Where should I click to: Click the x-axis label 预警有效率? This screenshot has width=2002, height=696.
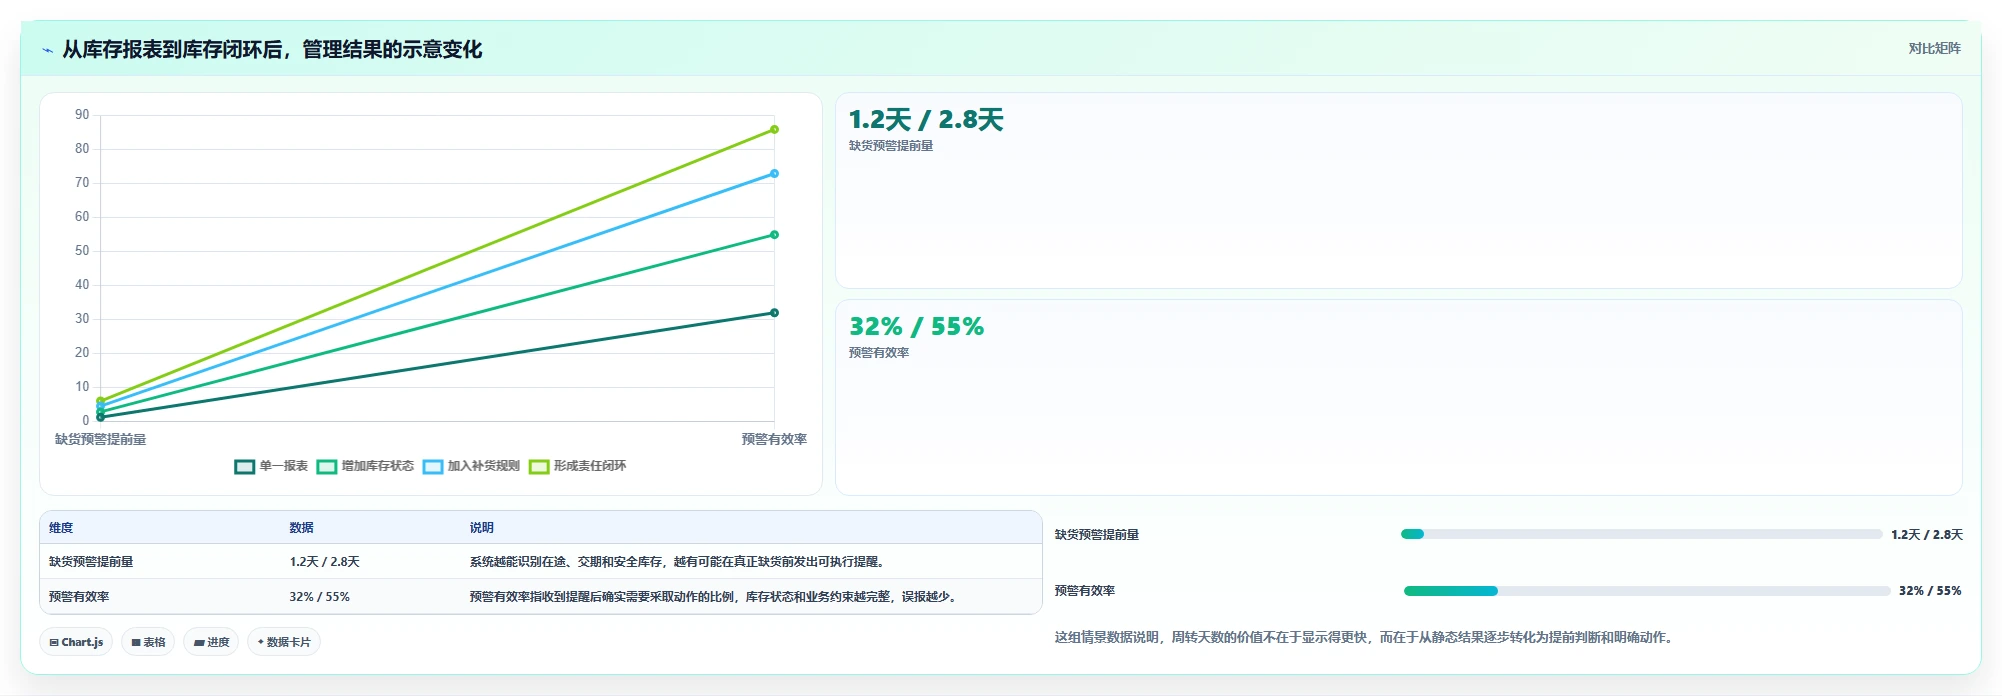774,439
